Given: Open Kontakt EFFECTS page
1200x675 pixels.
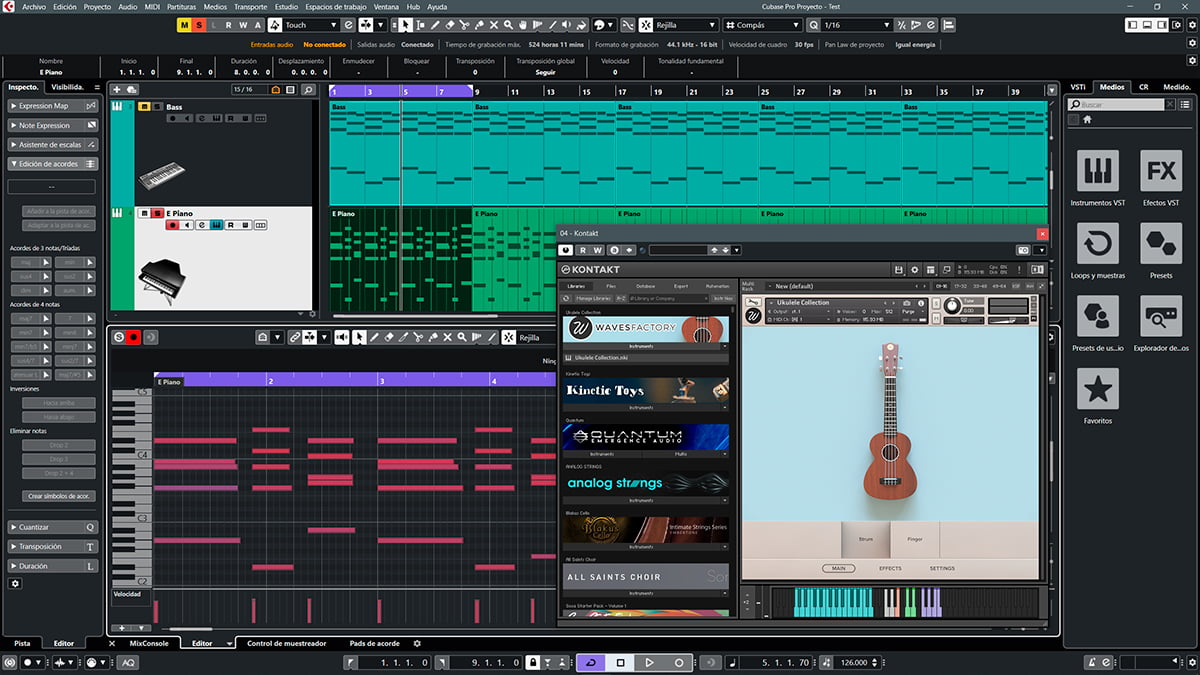Looking at the screenshot, I should pos(890,568).
